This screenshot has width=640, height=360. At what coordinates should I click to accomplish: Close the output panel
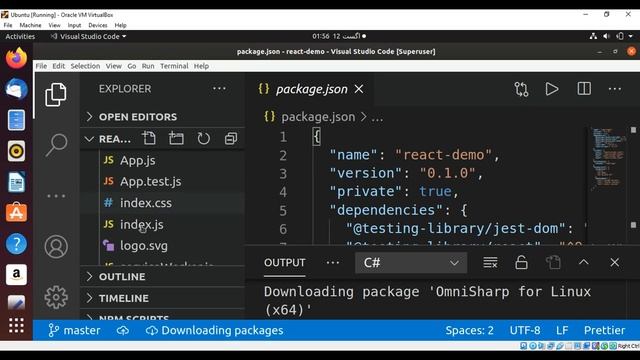(x=615, y=262)
